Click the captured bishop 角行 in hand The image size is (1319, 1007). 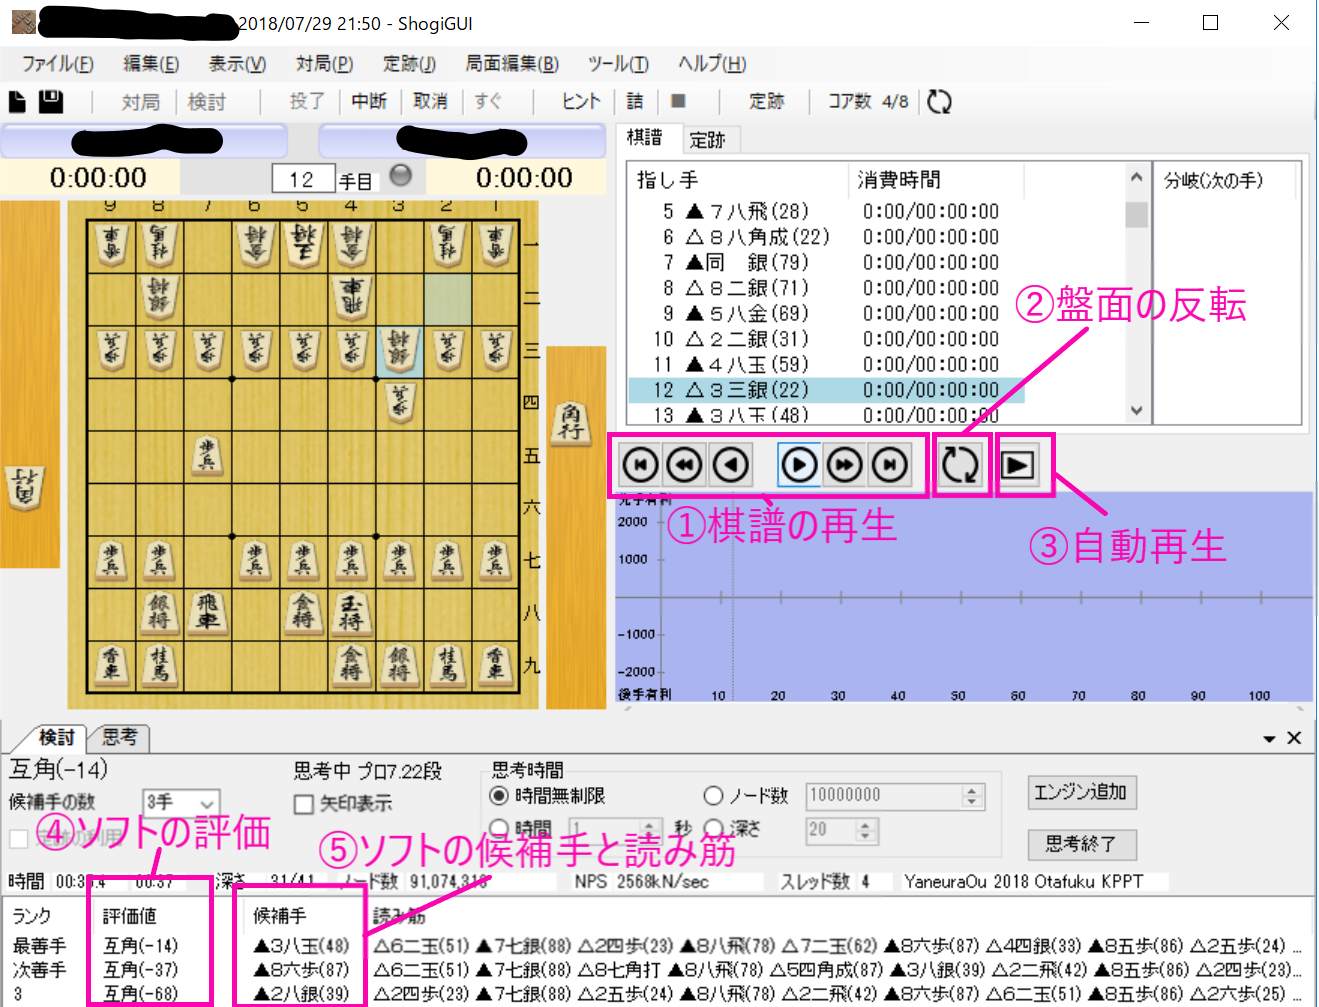[571, 425]
